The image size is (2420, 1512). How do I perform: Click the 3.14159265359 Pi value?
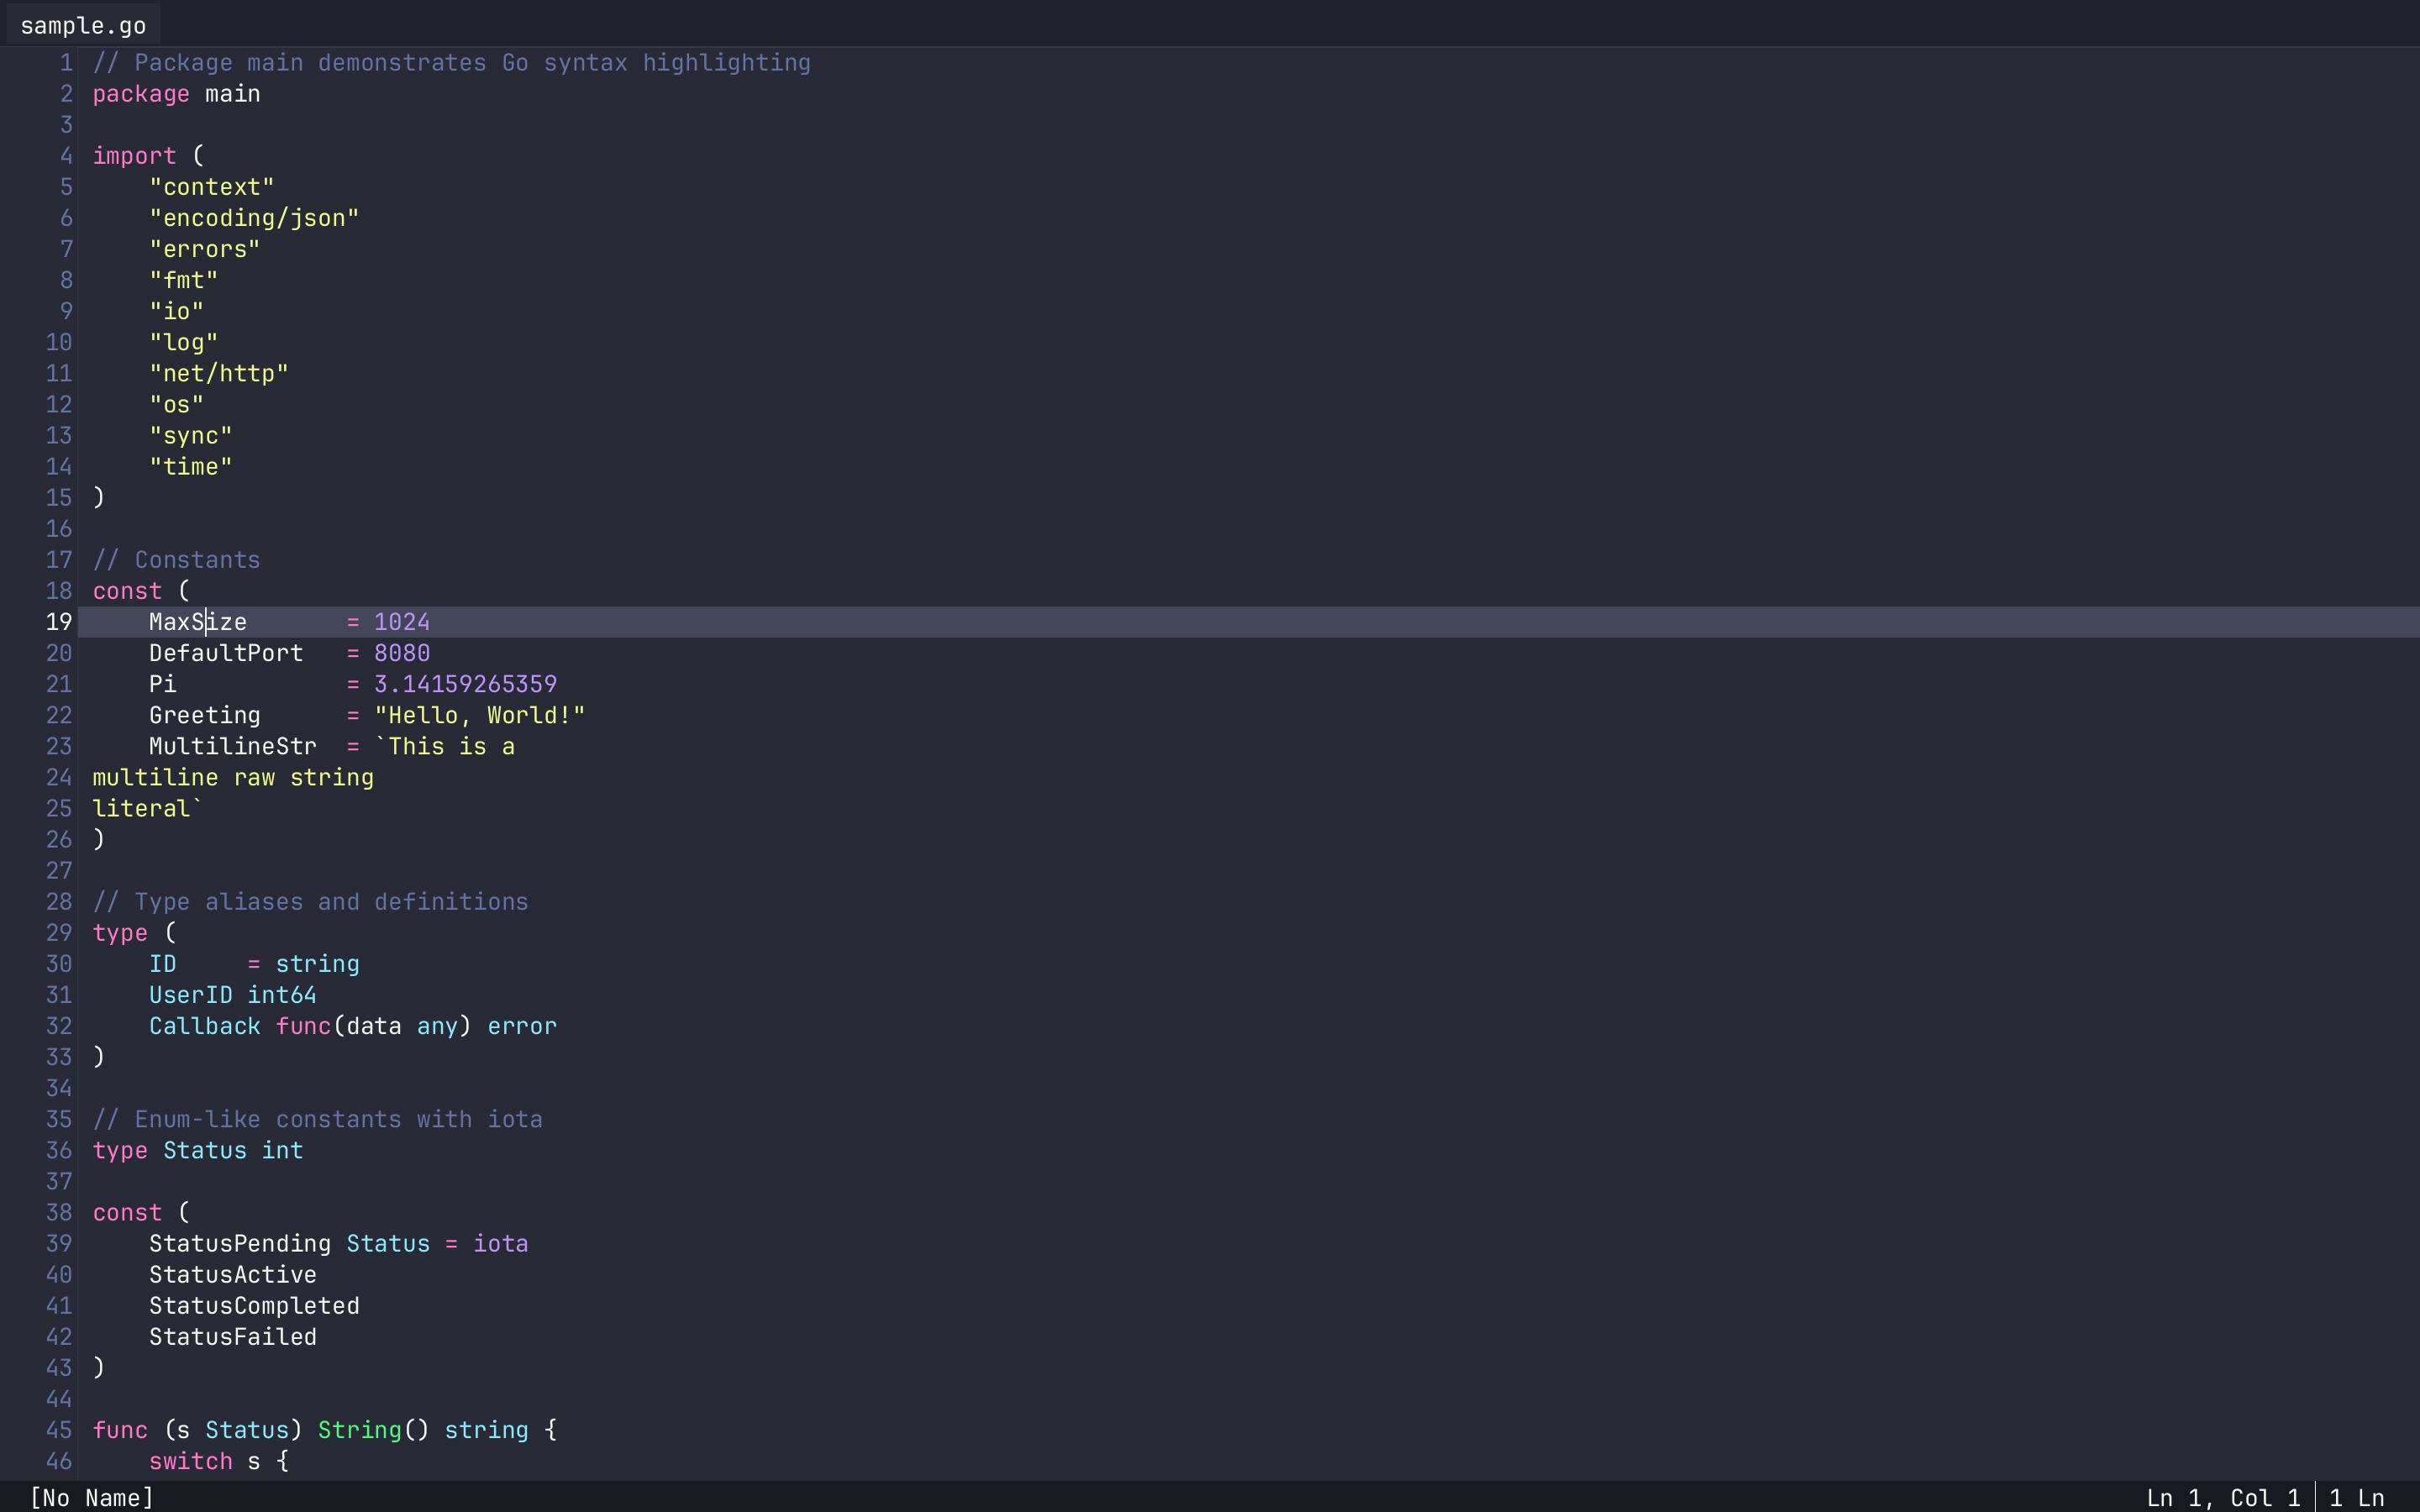click(465, 684)
